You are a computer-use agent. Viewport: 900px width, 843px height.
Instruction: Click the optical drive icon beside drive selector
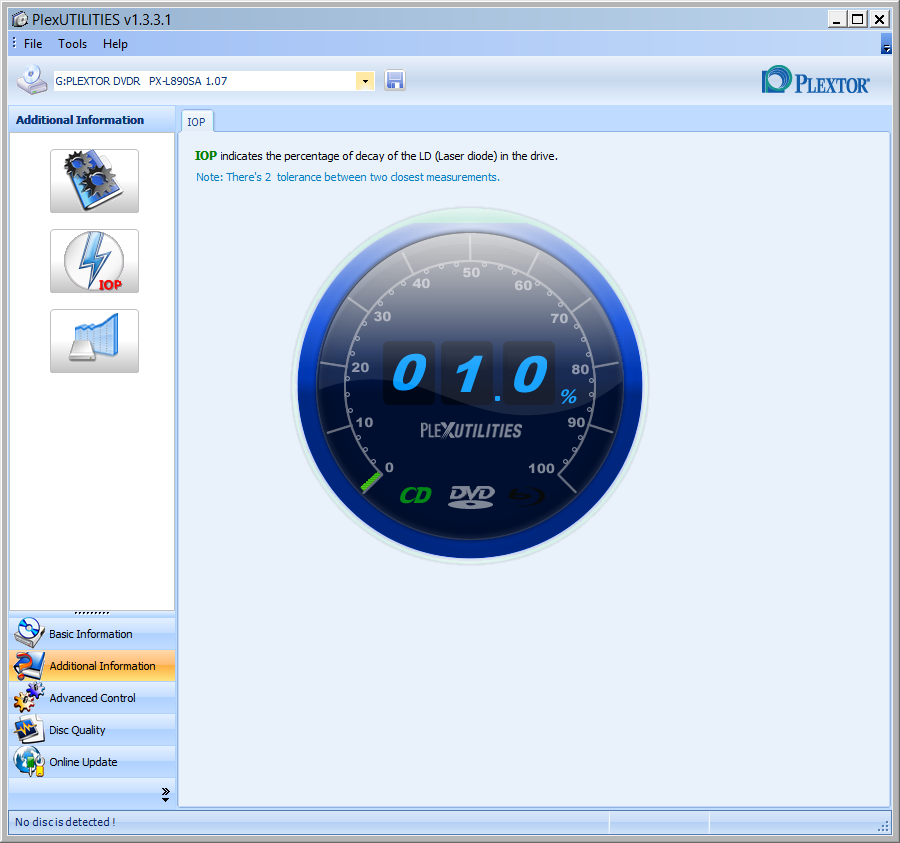[x=32, y=80]
